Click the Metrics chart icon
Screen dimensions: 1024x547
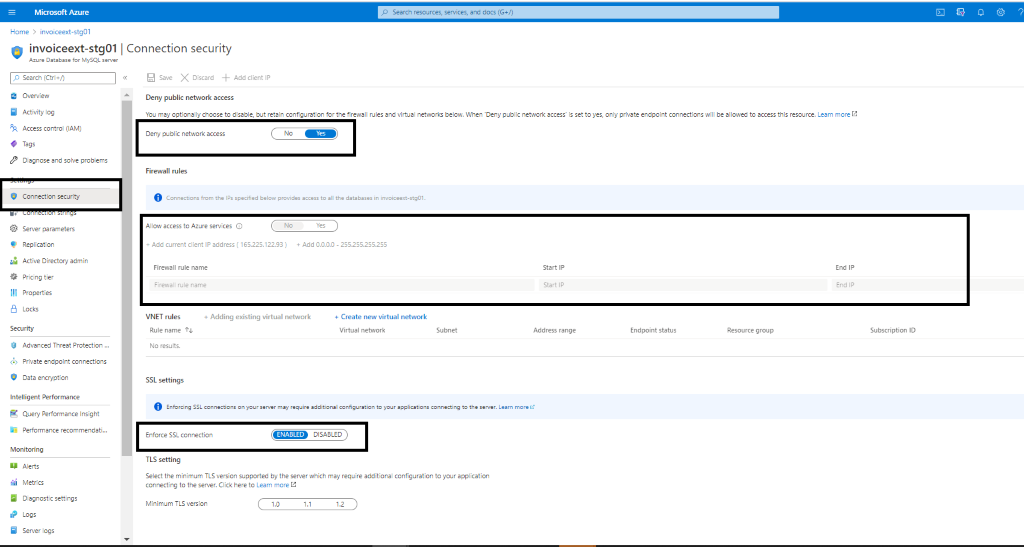coord(14,482)
